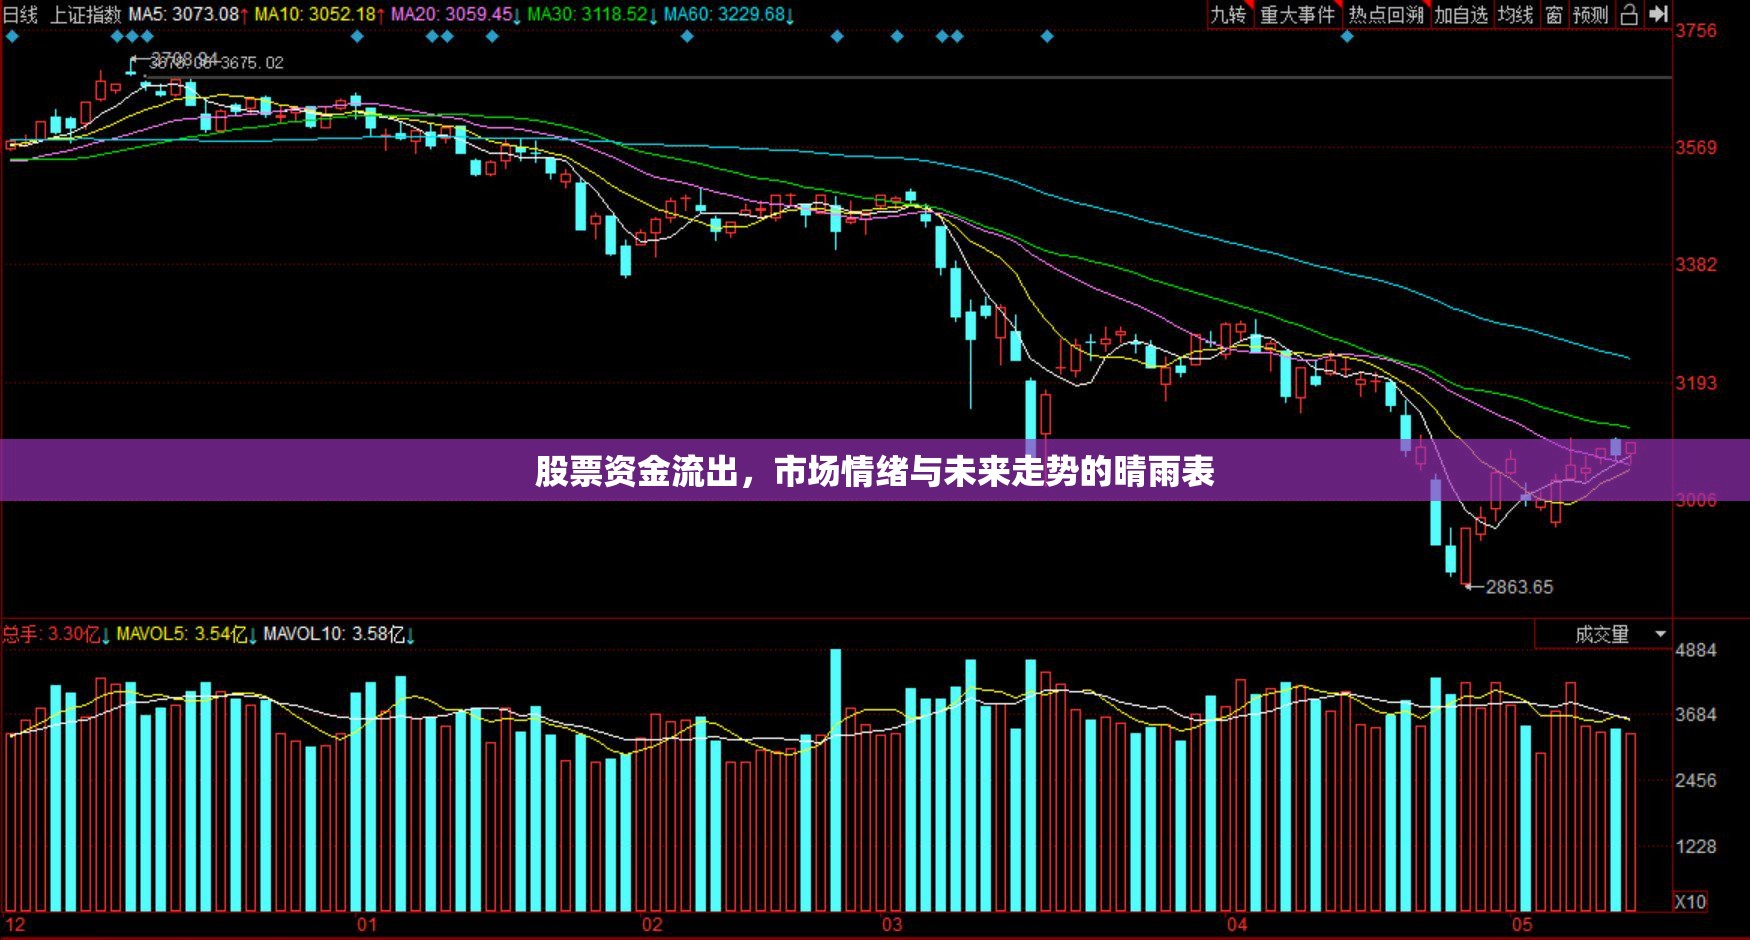Click the 2863.65 low price annotation

pyautogui.click(x=1519, y=587)
